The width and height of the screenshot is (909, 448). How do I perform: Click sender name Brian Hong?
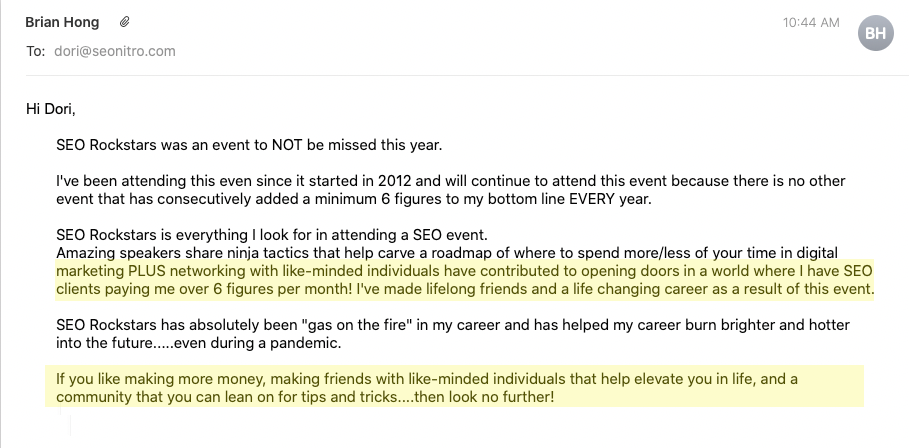62,21
